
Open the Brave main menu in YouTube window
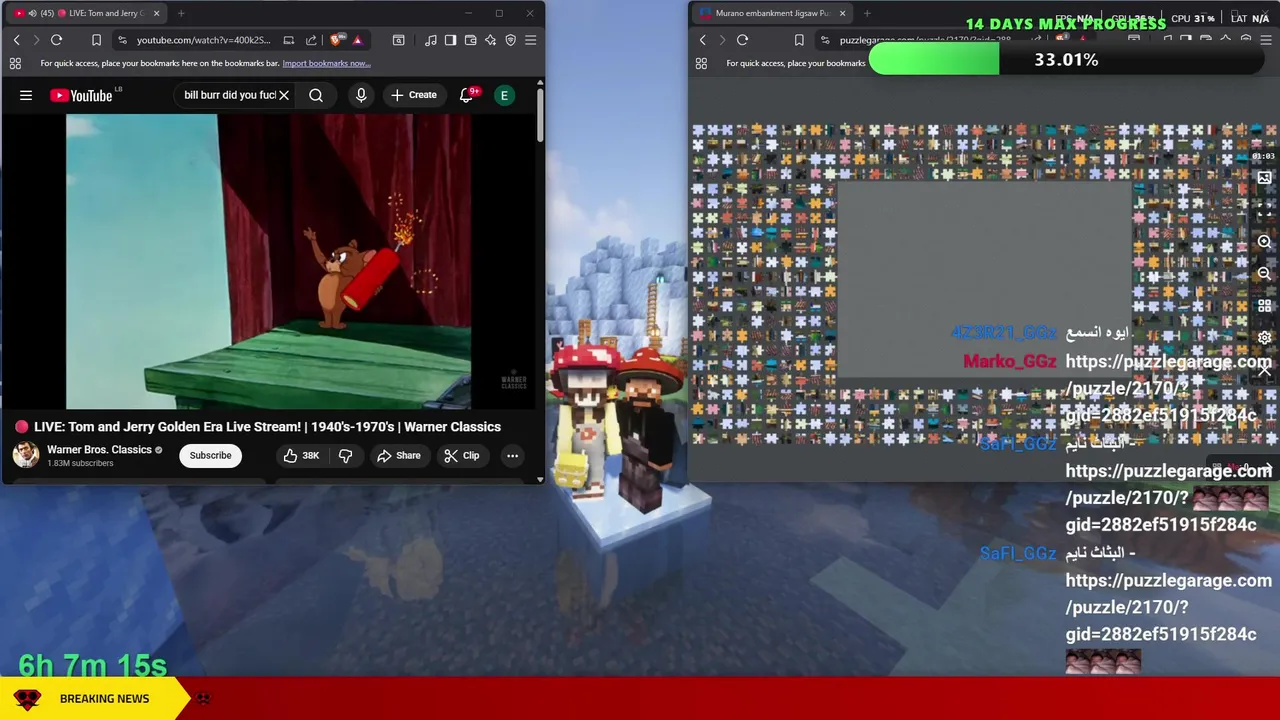(x=530, y=40)
